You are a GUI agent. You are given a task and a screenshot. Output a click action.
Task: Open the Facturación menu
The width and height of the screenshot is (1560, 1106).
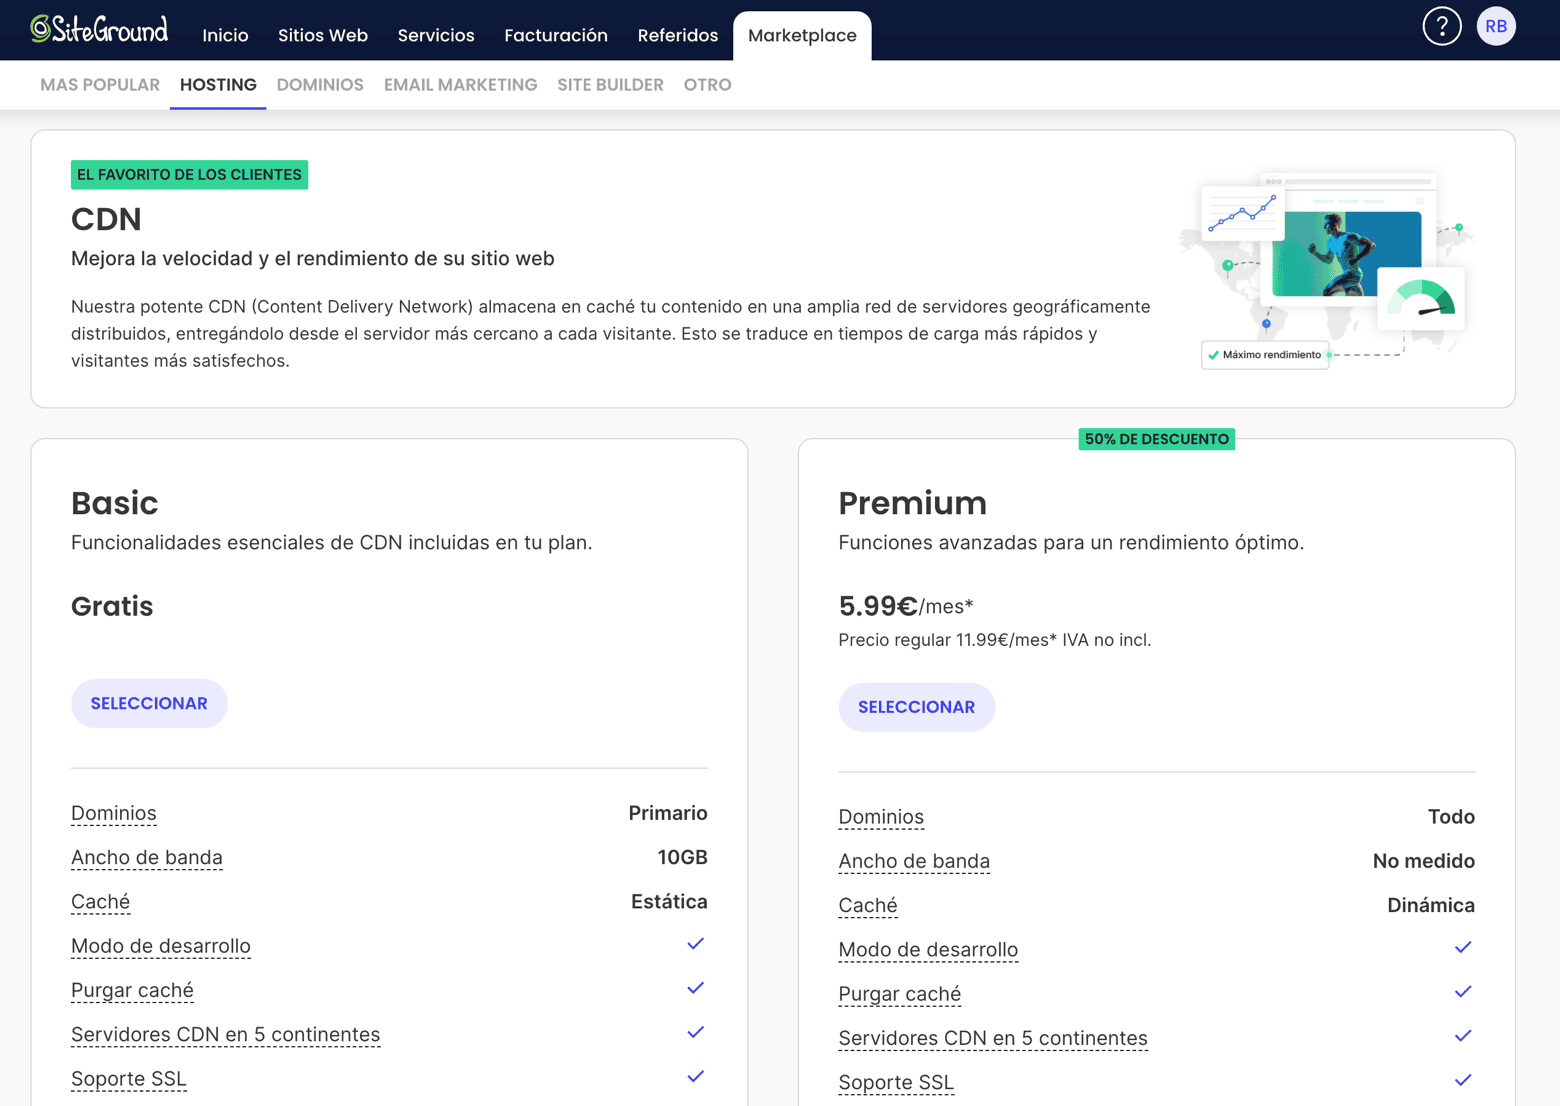pyautogui.click(x=556, y=35)
